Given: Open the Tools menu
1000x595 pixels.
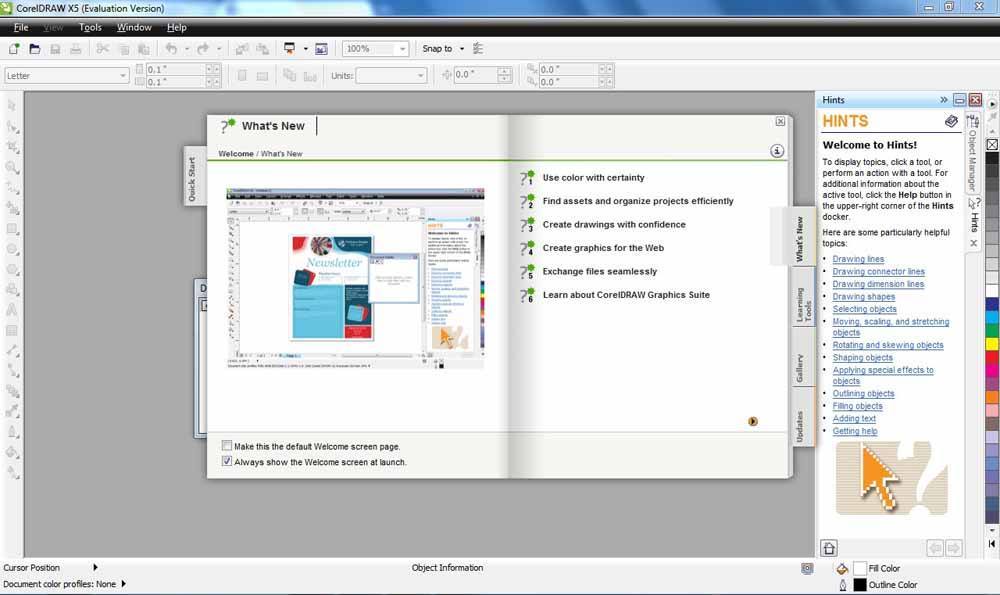Looking at the screenshot, I should [90, 27].
